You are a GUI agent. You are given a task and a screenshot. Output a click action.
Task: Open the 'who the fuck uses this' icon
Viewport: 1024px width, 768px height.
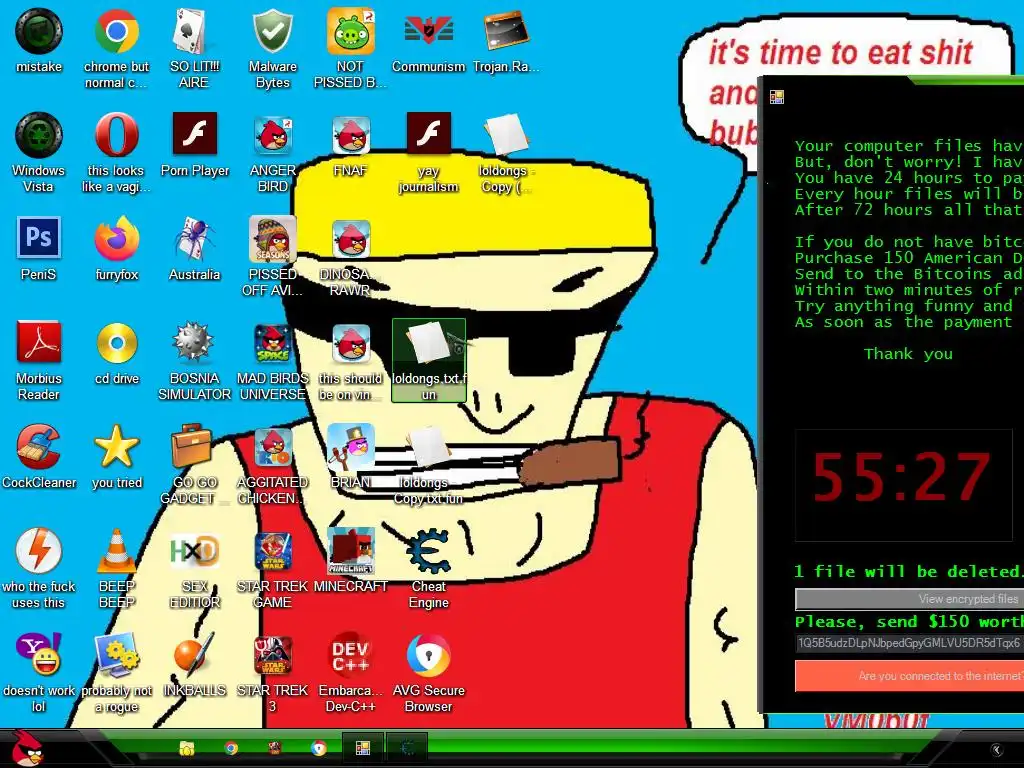pyautogui.click(x=39, y=568)
